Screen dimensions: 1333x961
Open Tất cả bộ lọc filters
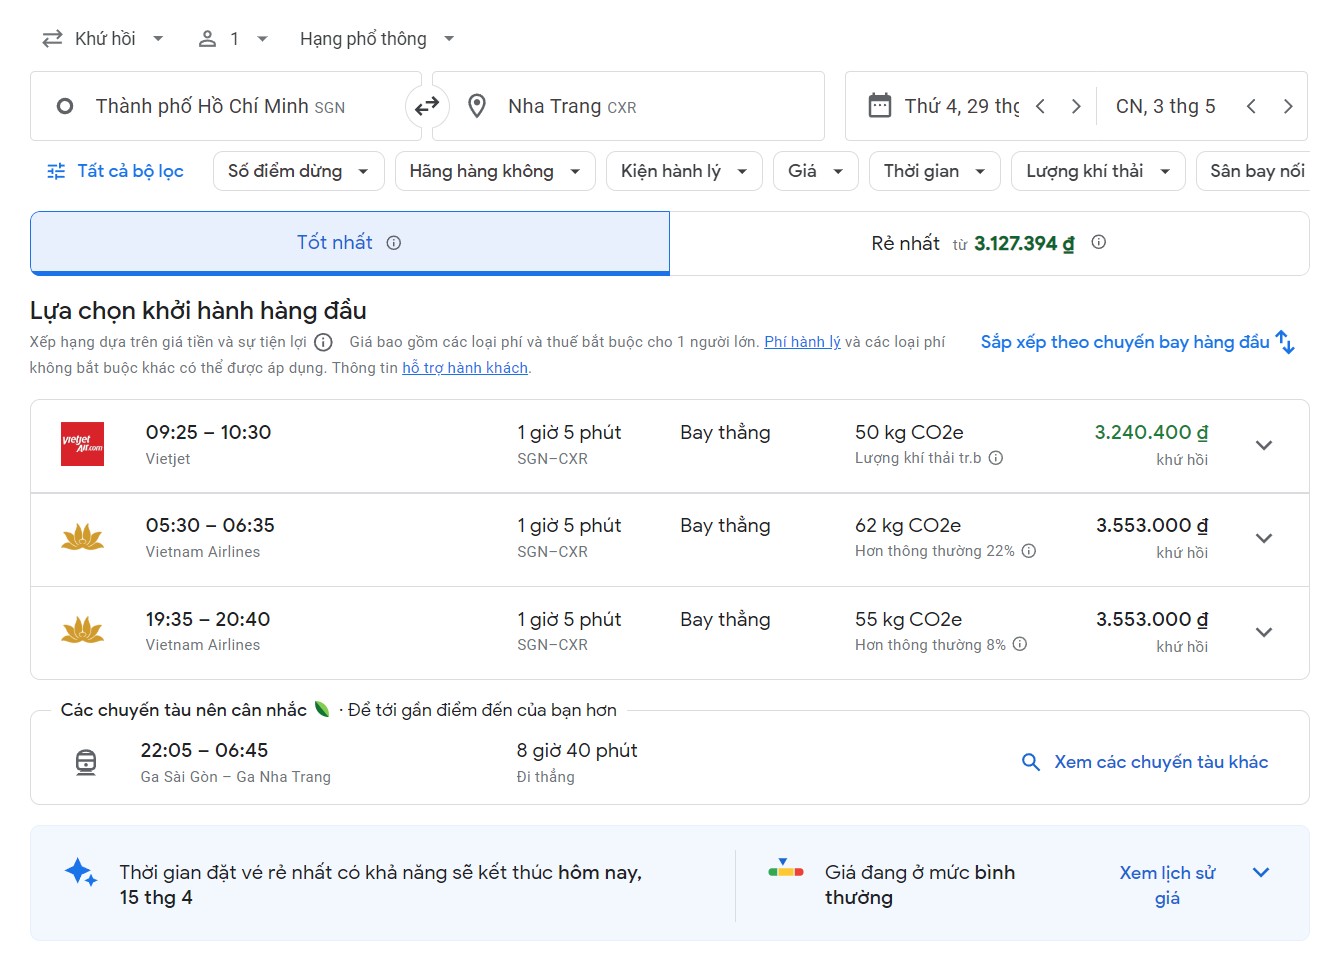coord(116,171)
